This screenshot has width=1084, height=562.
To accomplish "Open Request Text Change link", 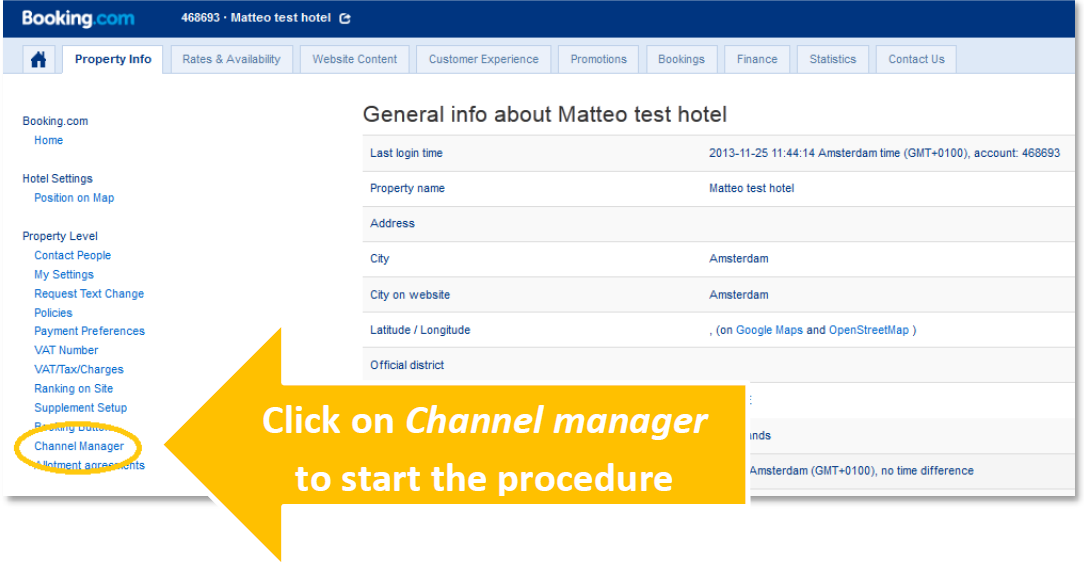I will click(x=89, y=293).
